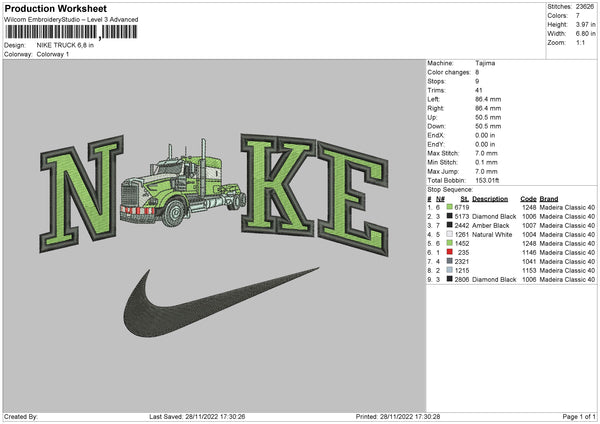Image resolution: width=600 pixels, height=424 pixels.
Task: Click the 'Printed: 28/11/2022 17:30:28' timestamp
Action: [398, 416]
